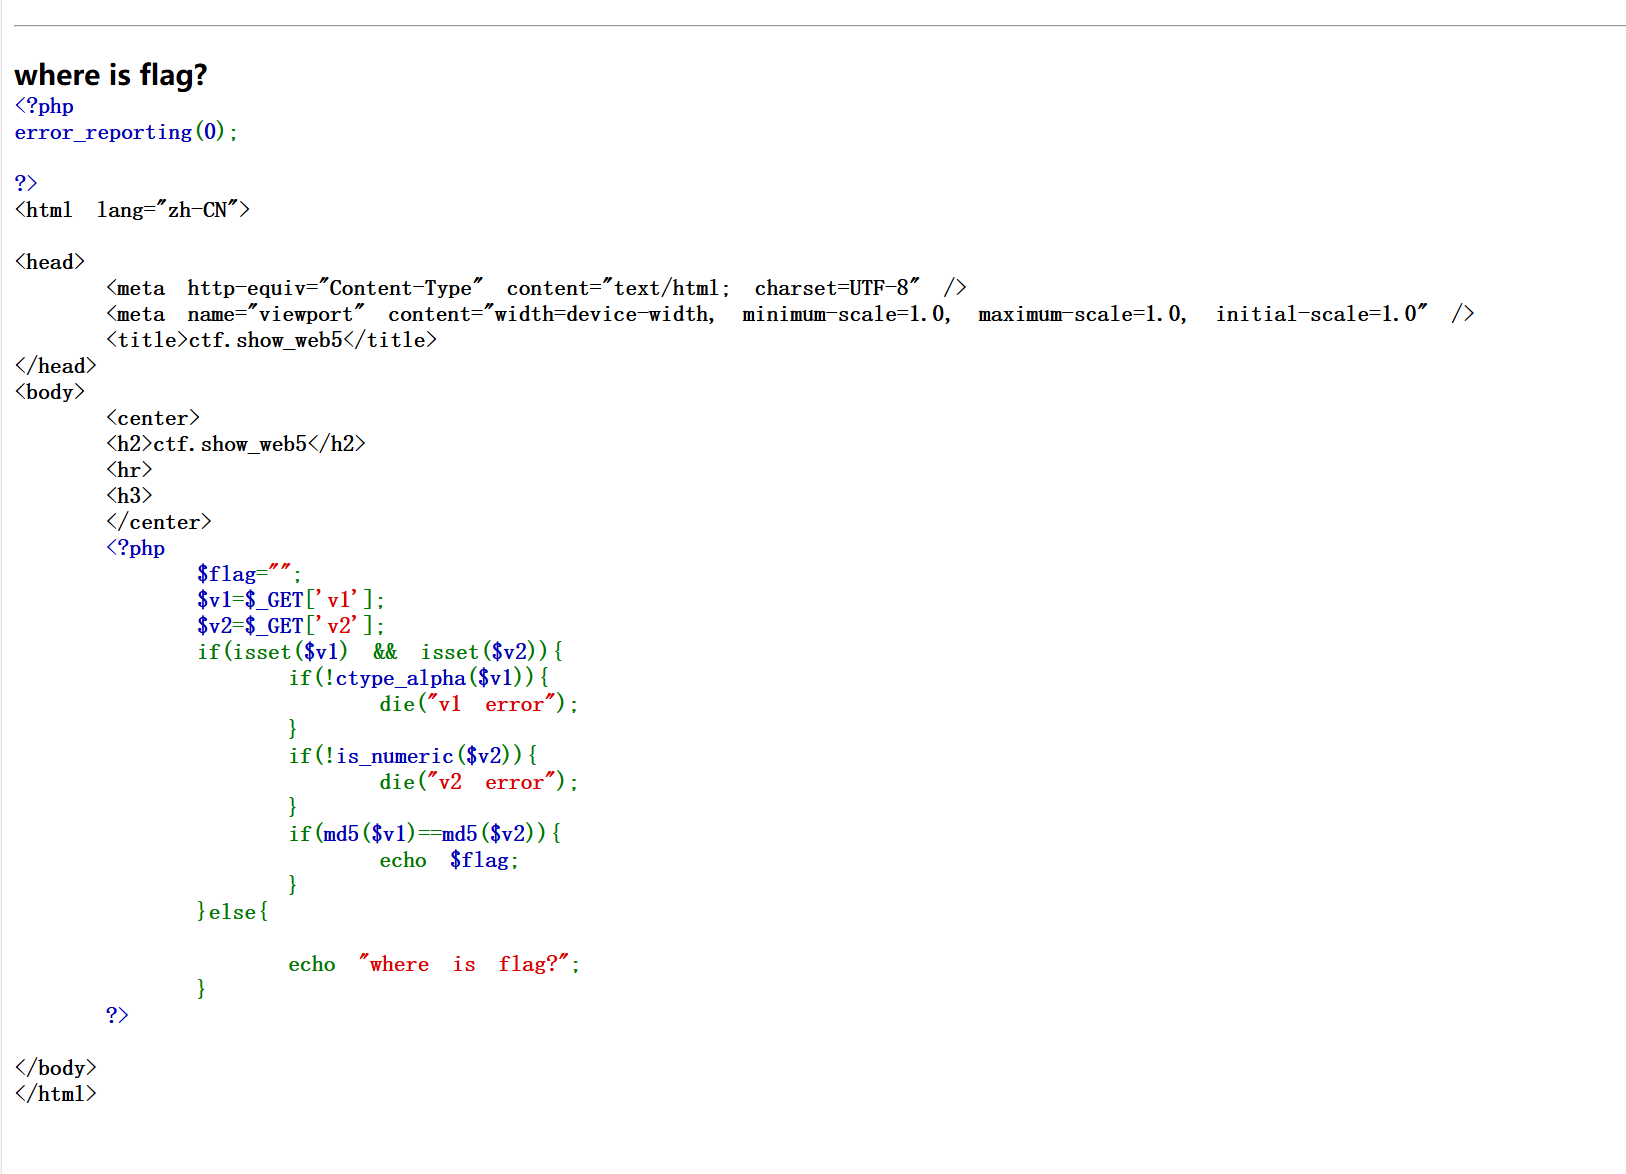The image size is (1626, 1174).
Task: Select the echo $flag; statement
Action: click(448, 859)
